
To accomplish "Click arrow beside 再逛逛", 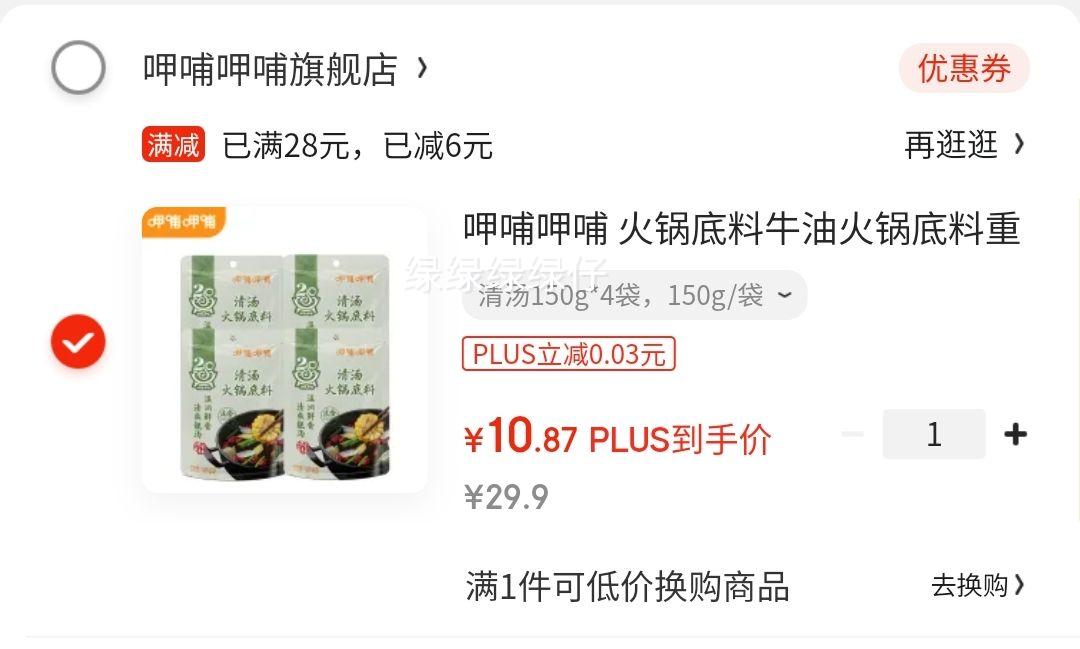I will click(1019, 144).
